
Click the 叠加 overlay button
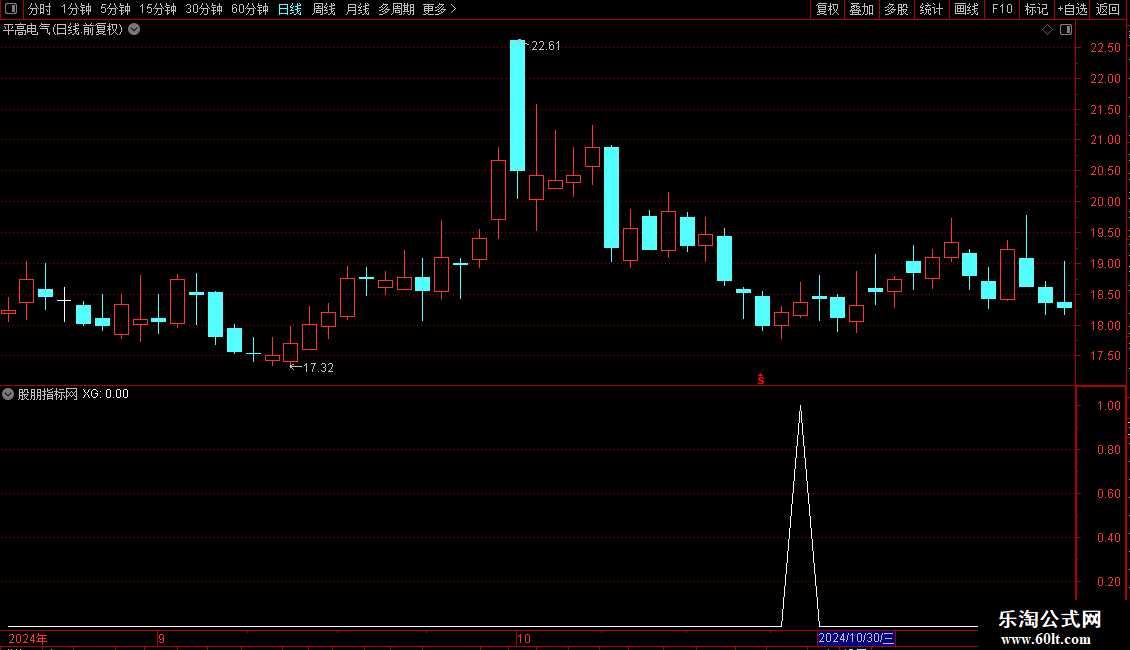pos(861,9)
